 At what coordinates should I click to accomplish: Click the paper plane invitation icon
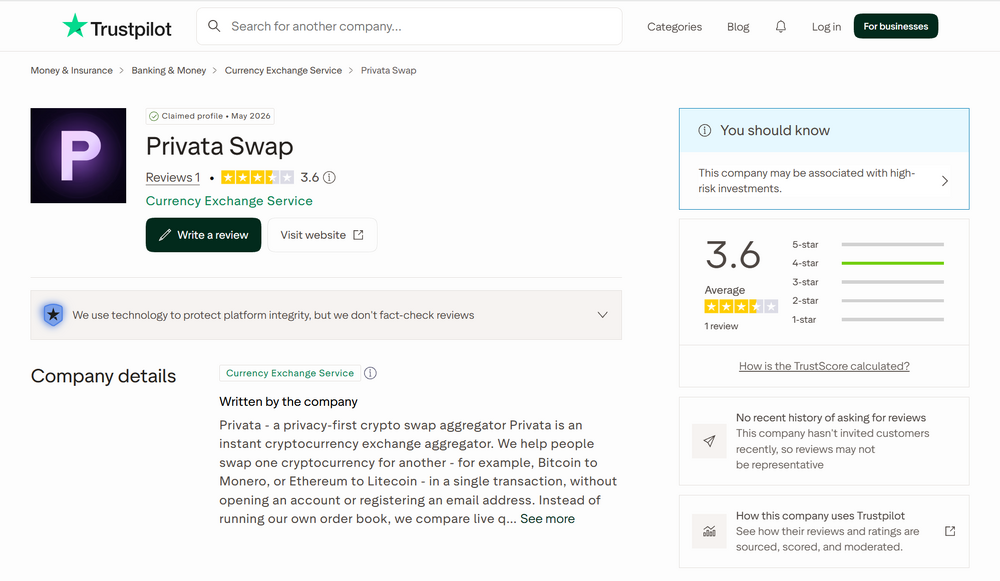pos(709,441)
